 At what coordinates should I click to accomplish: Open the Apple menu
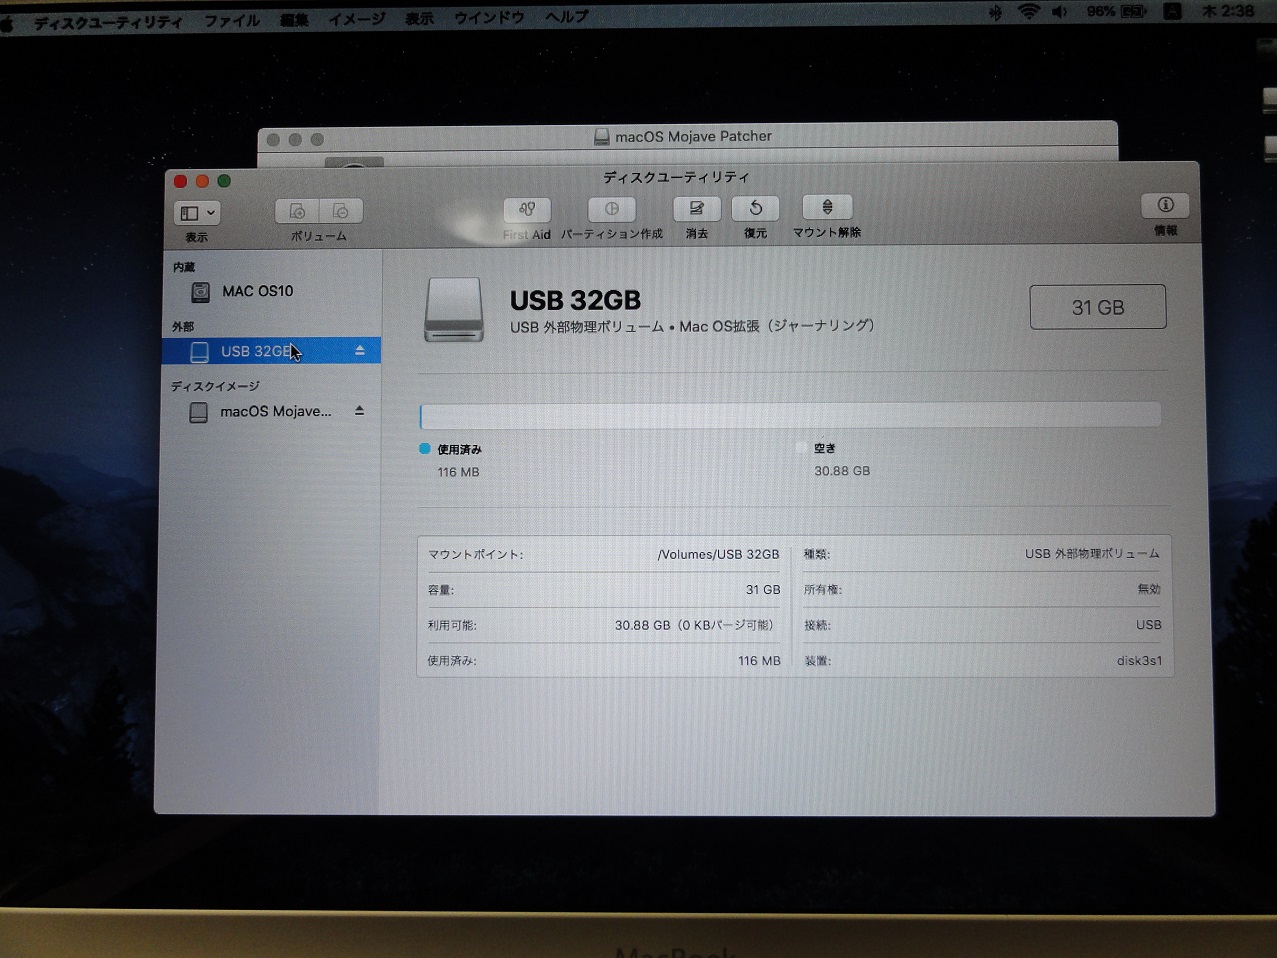tap(8, 23)
